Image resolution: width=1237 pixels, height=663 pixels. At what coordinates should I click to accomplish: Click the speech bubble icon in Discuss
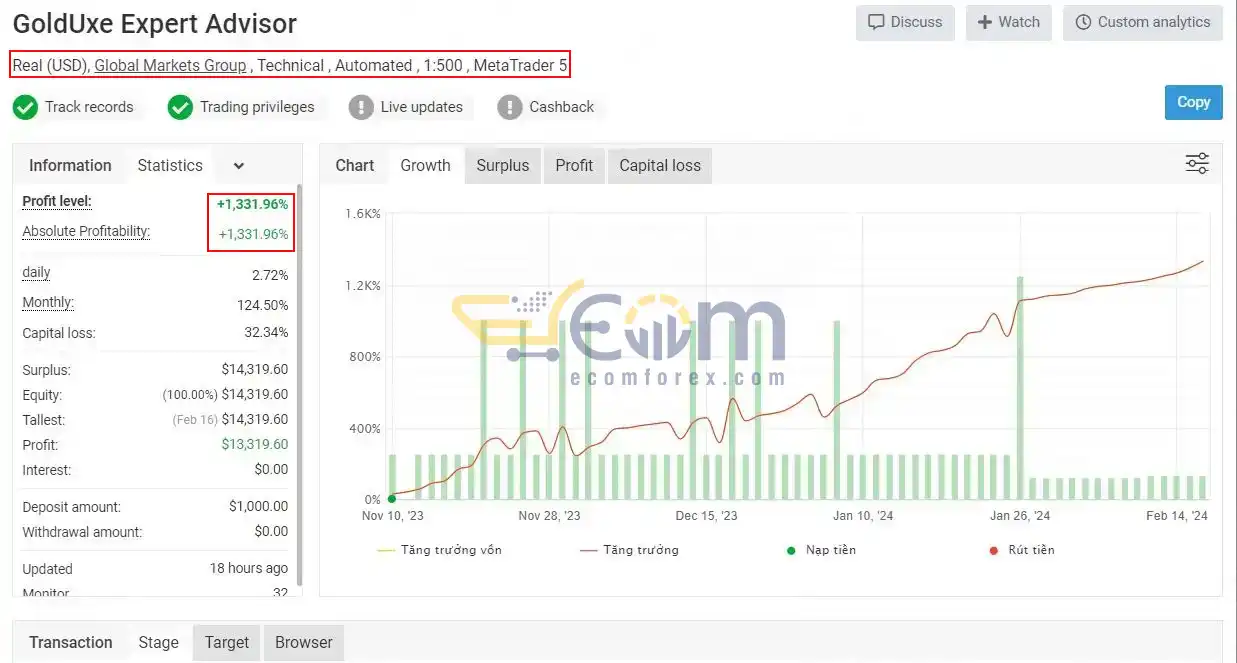(876, 22)
